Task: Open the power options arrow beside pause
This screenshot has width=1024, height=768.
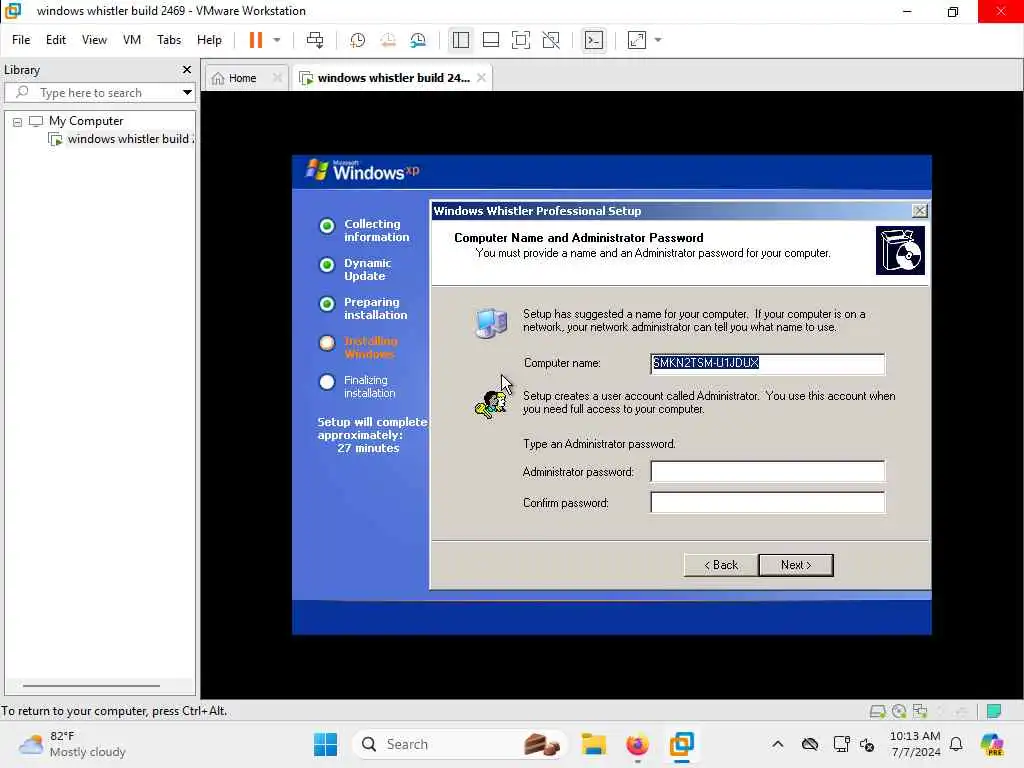Action: [277, 40]
